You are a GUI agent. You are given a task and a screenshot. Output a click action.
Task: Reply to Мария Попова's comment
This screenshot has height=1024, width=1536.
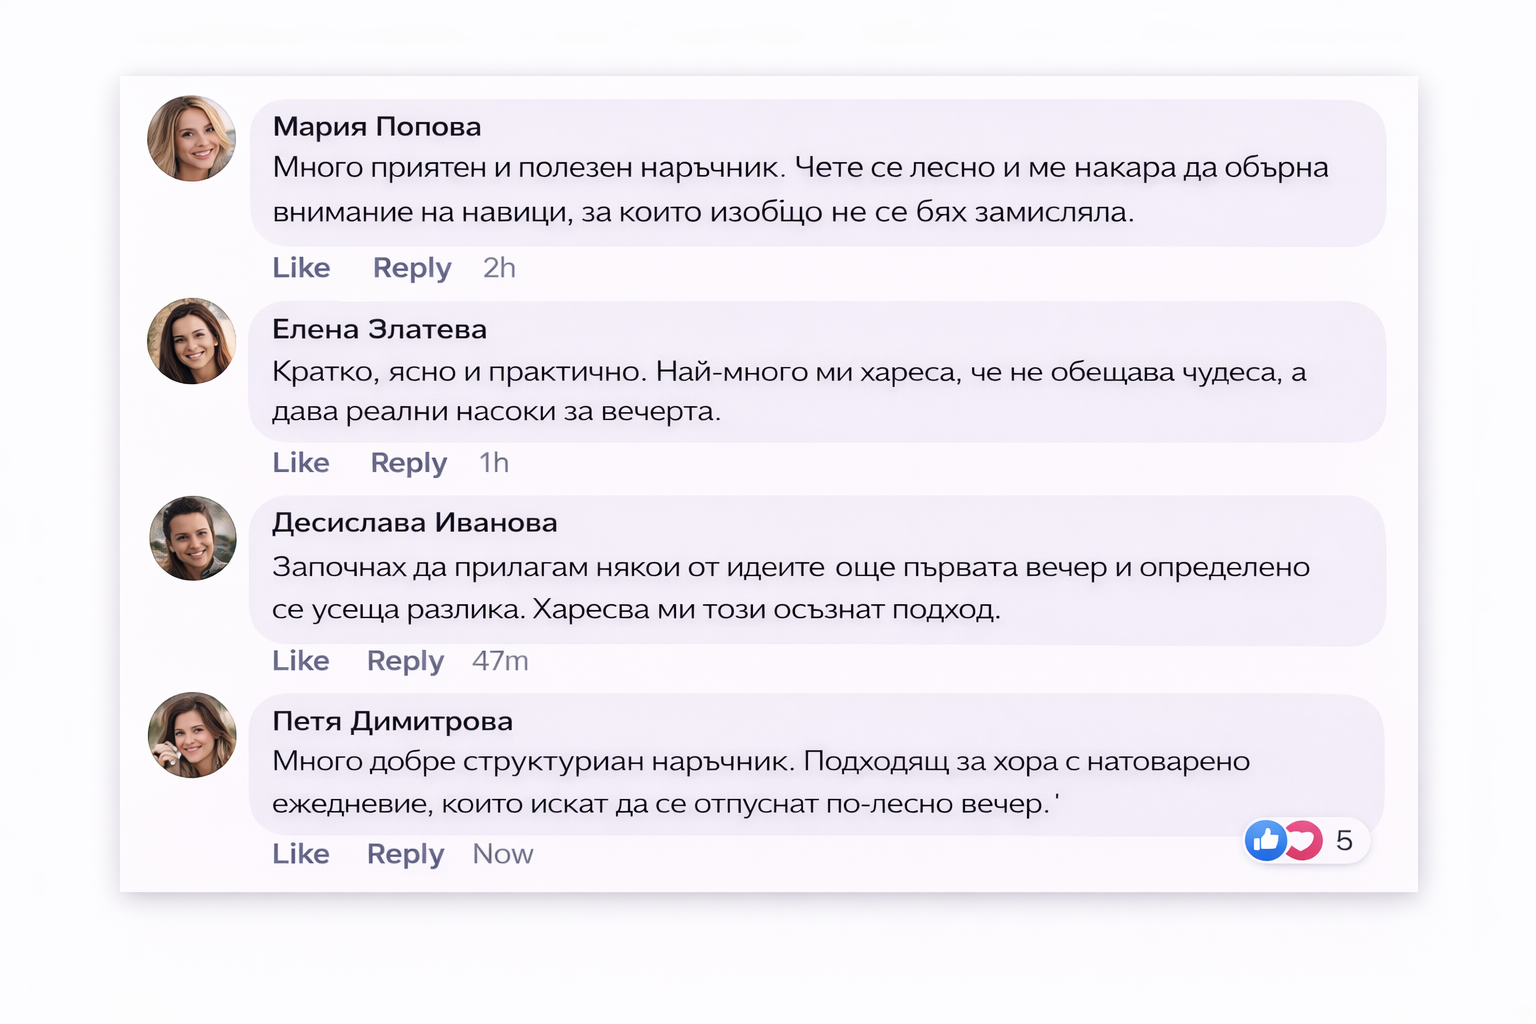tap(411, 268)
